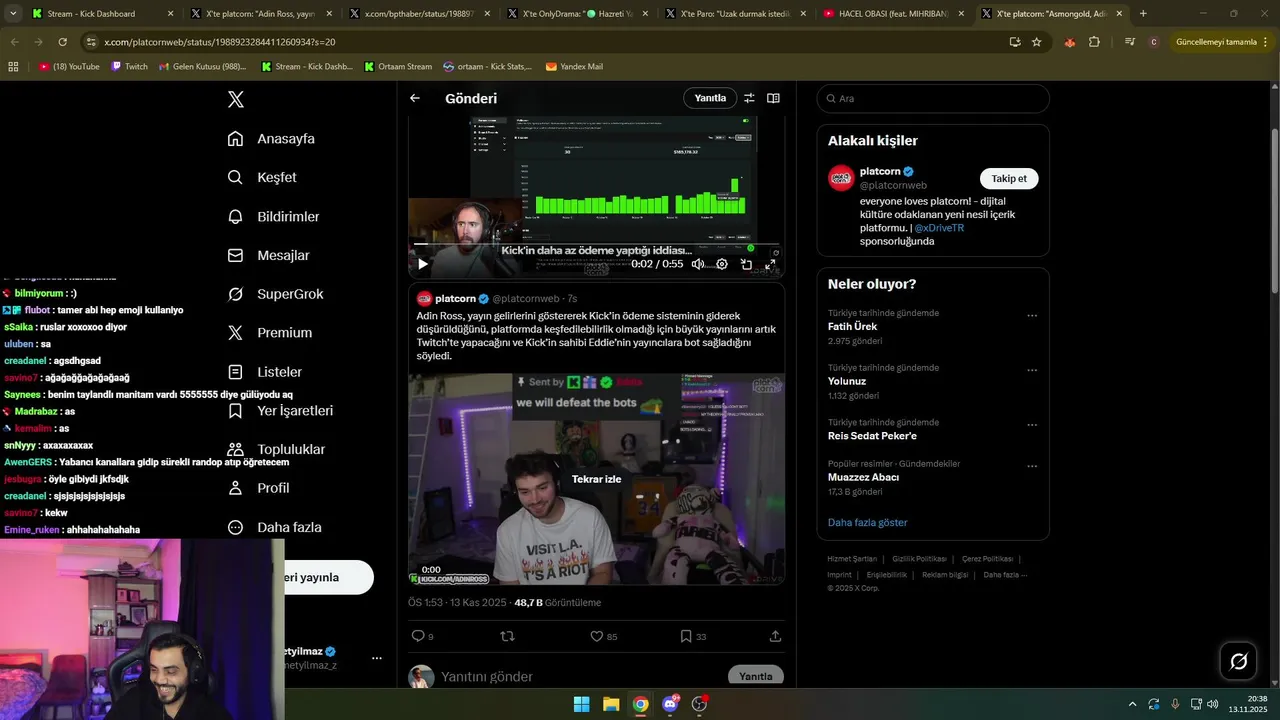Open account menu three dots

click(x=376, y=658)
